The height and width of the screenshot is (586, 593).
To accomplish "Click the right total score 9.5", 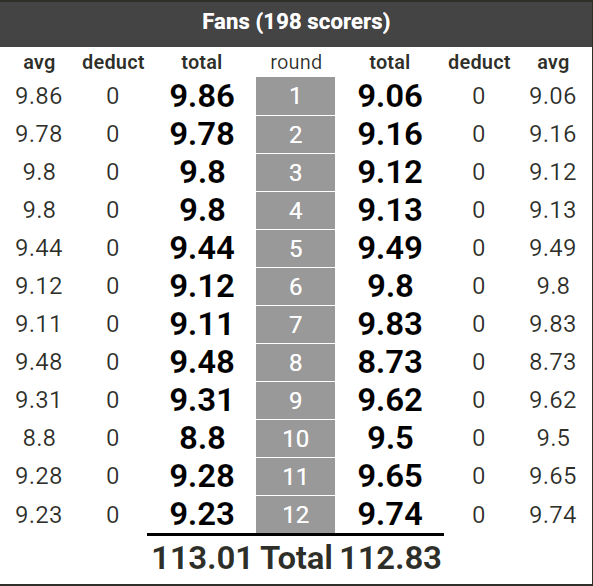I will [390, 438].
